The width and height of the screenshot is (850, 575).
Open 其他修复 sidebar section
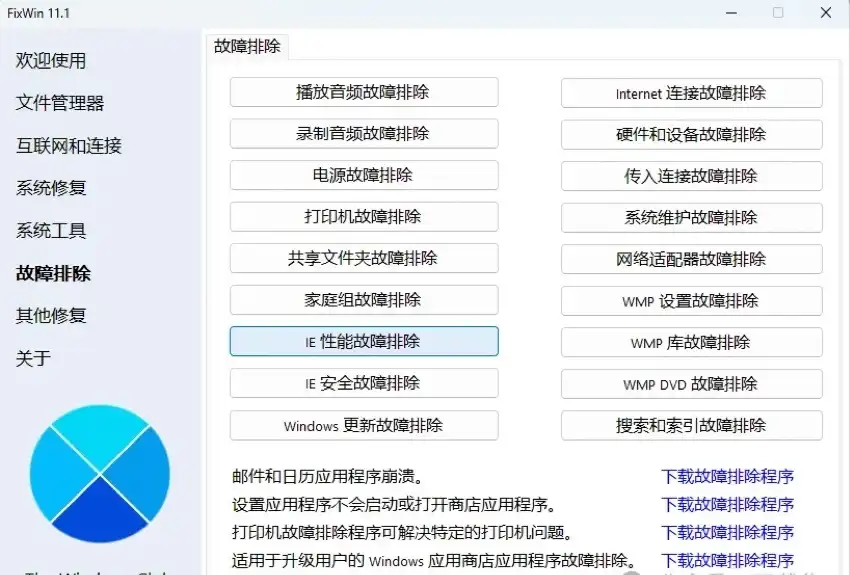coord(51,315)
